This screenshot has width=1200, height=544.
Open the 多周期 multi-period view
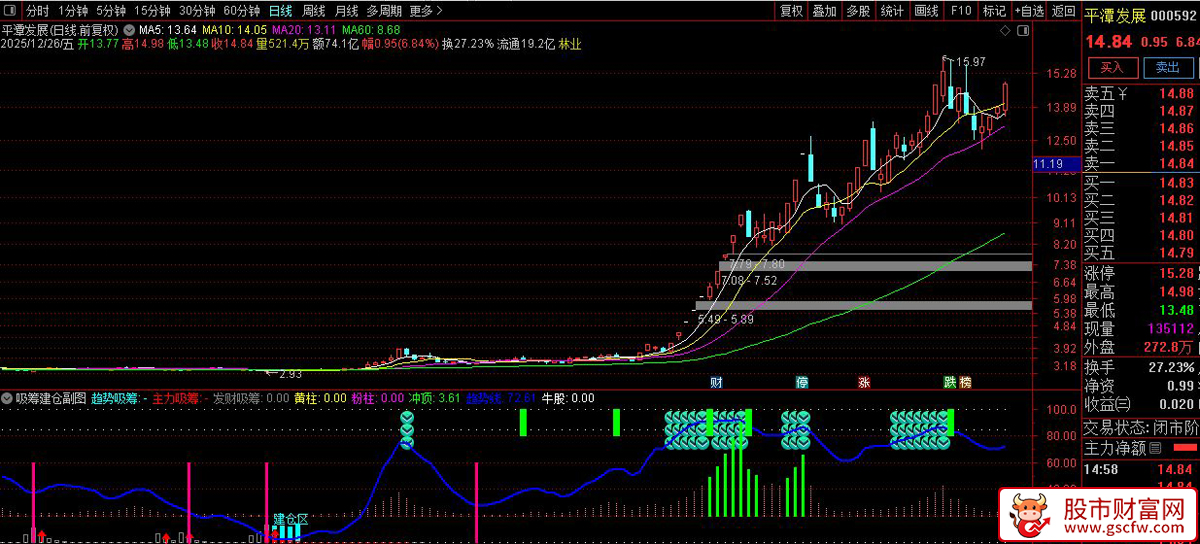pyautogui.click(x=384, y=11)
